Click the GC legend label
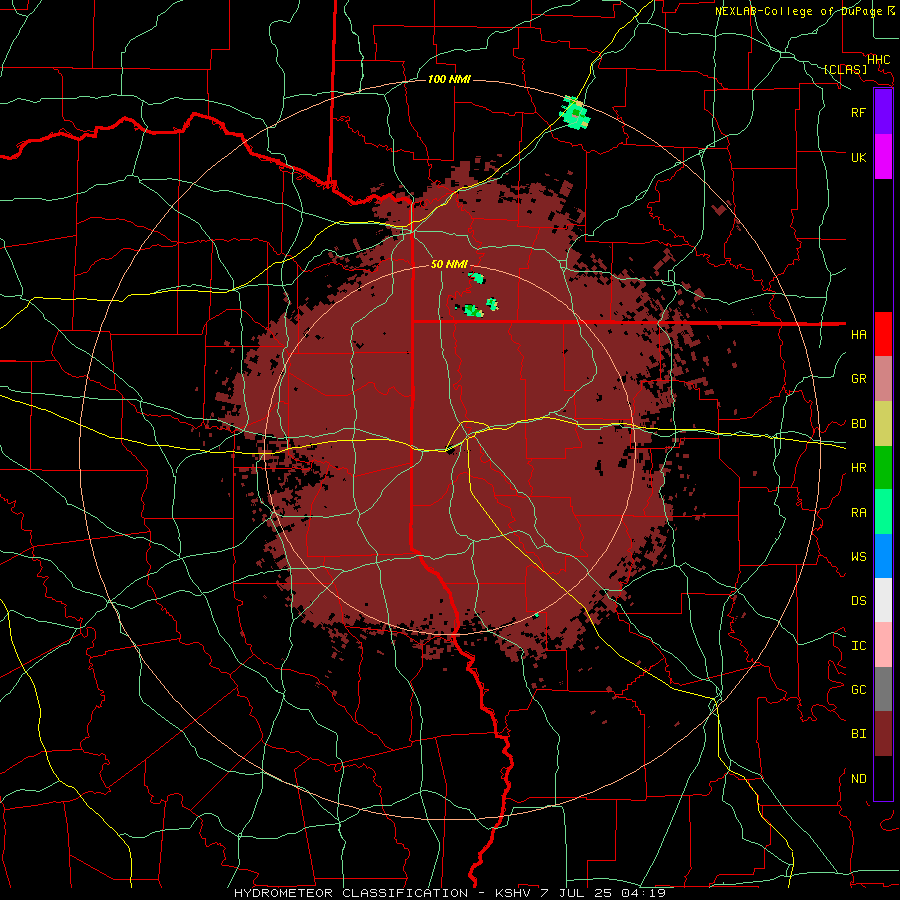Image resolution: width=900 pixels, height=900 pixels. pyautogui.click(x=859, y=689)
